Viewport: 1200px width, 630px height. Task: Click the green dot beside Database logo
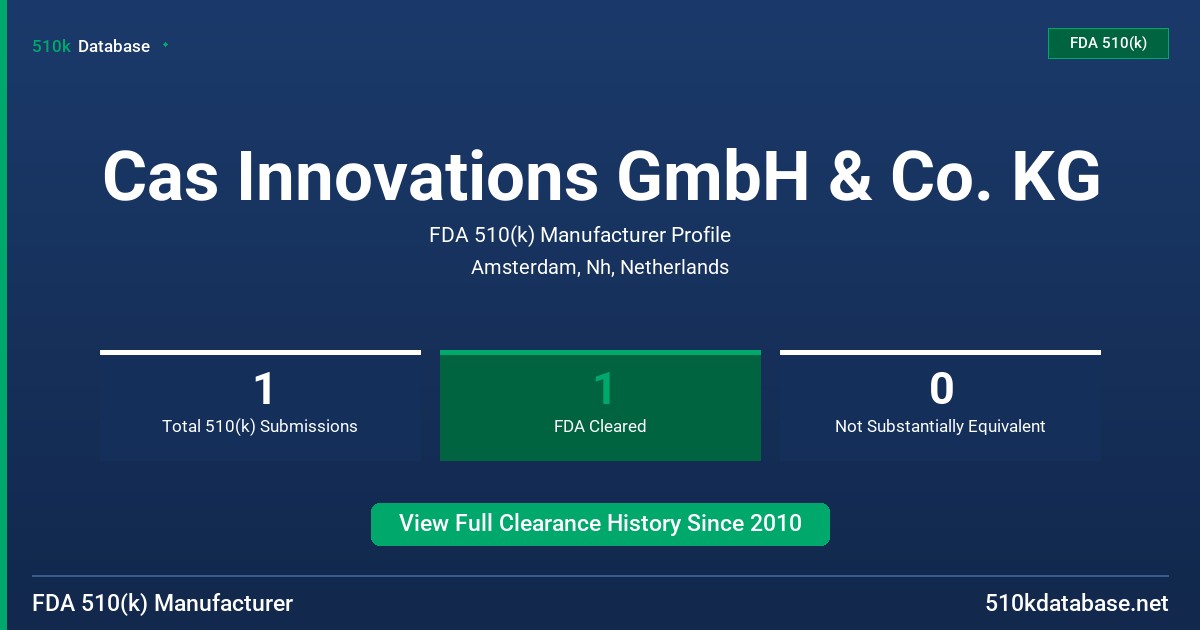(x=165, y=45)
